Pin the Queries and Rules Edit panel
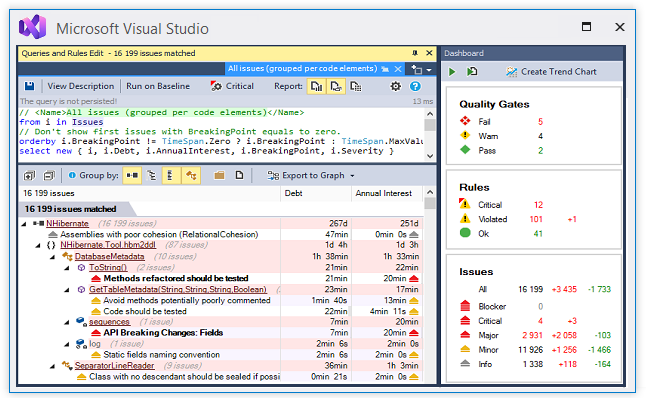 coord(414,53)
